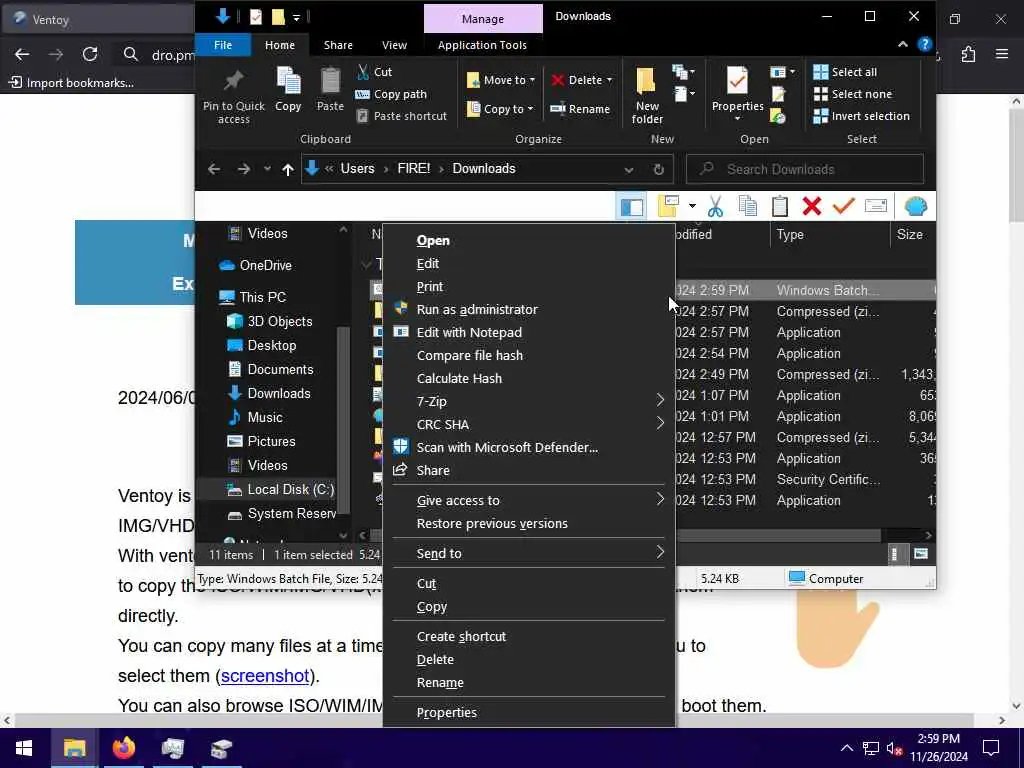Click the Cut scissors in ribbon
The height and width of the screenshot is (768, 1024).
click(363, 72)
